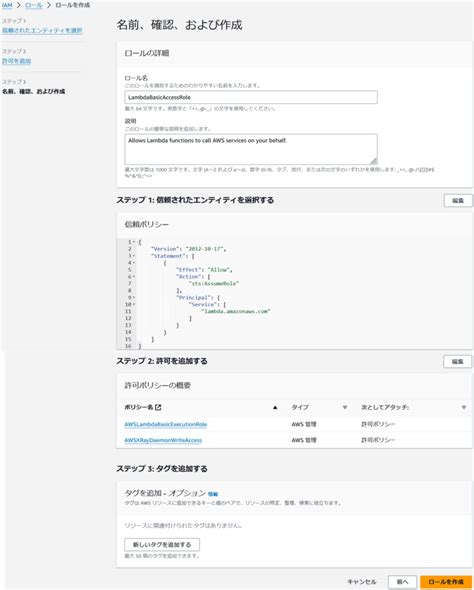Click "sts:AssumeRole" text in policy editor
Viewport: 474px width, 590px height.
[x=214, y=284]
